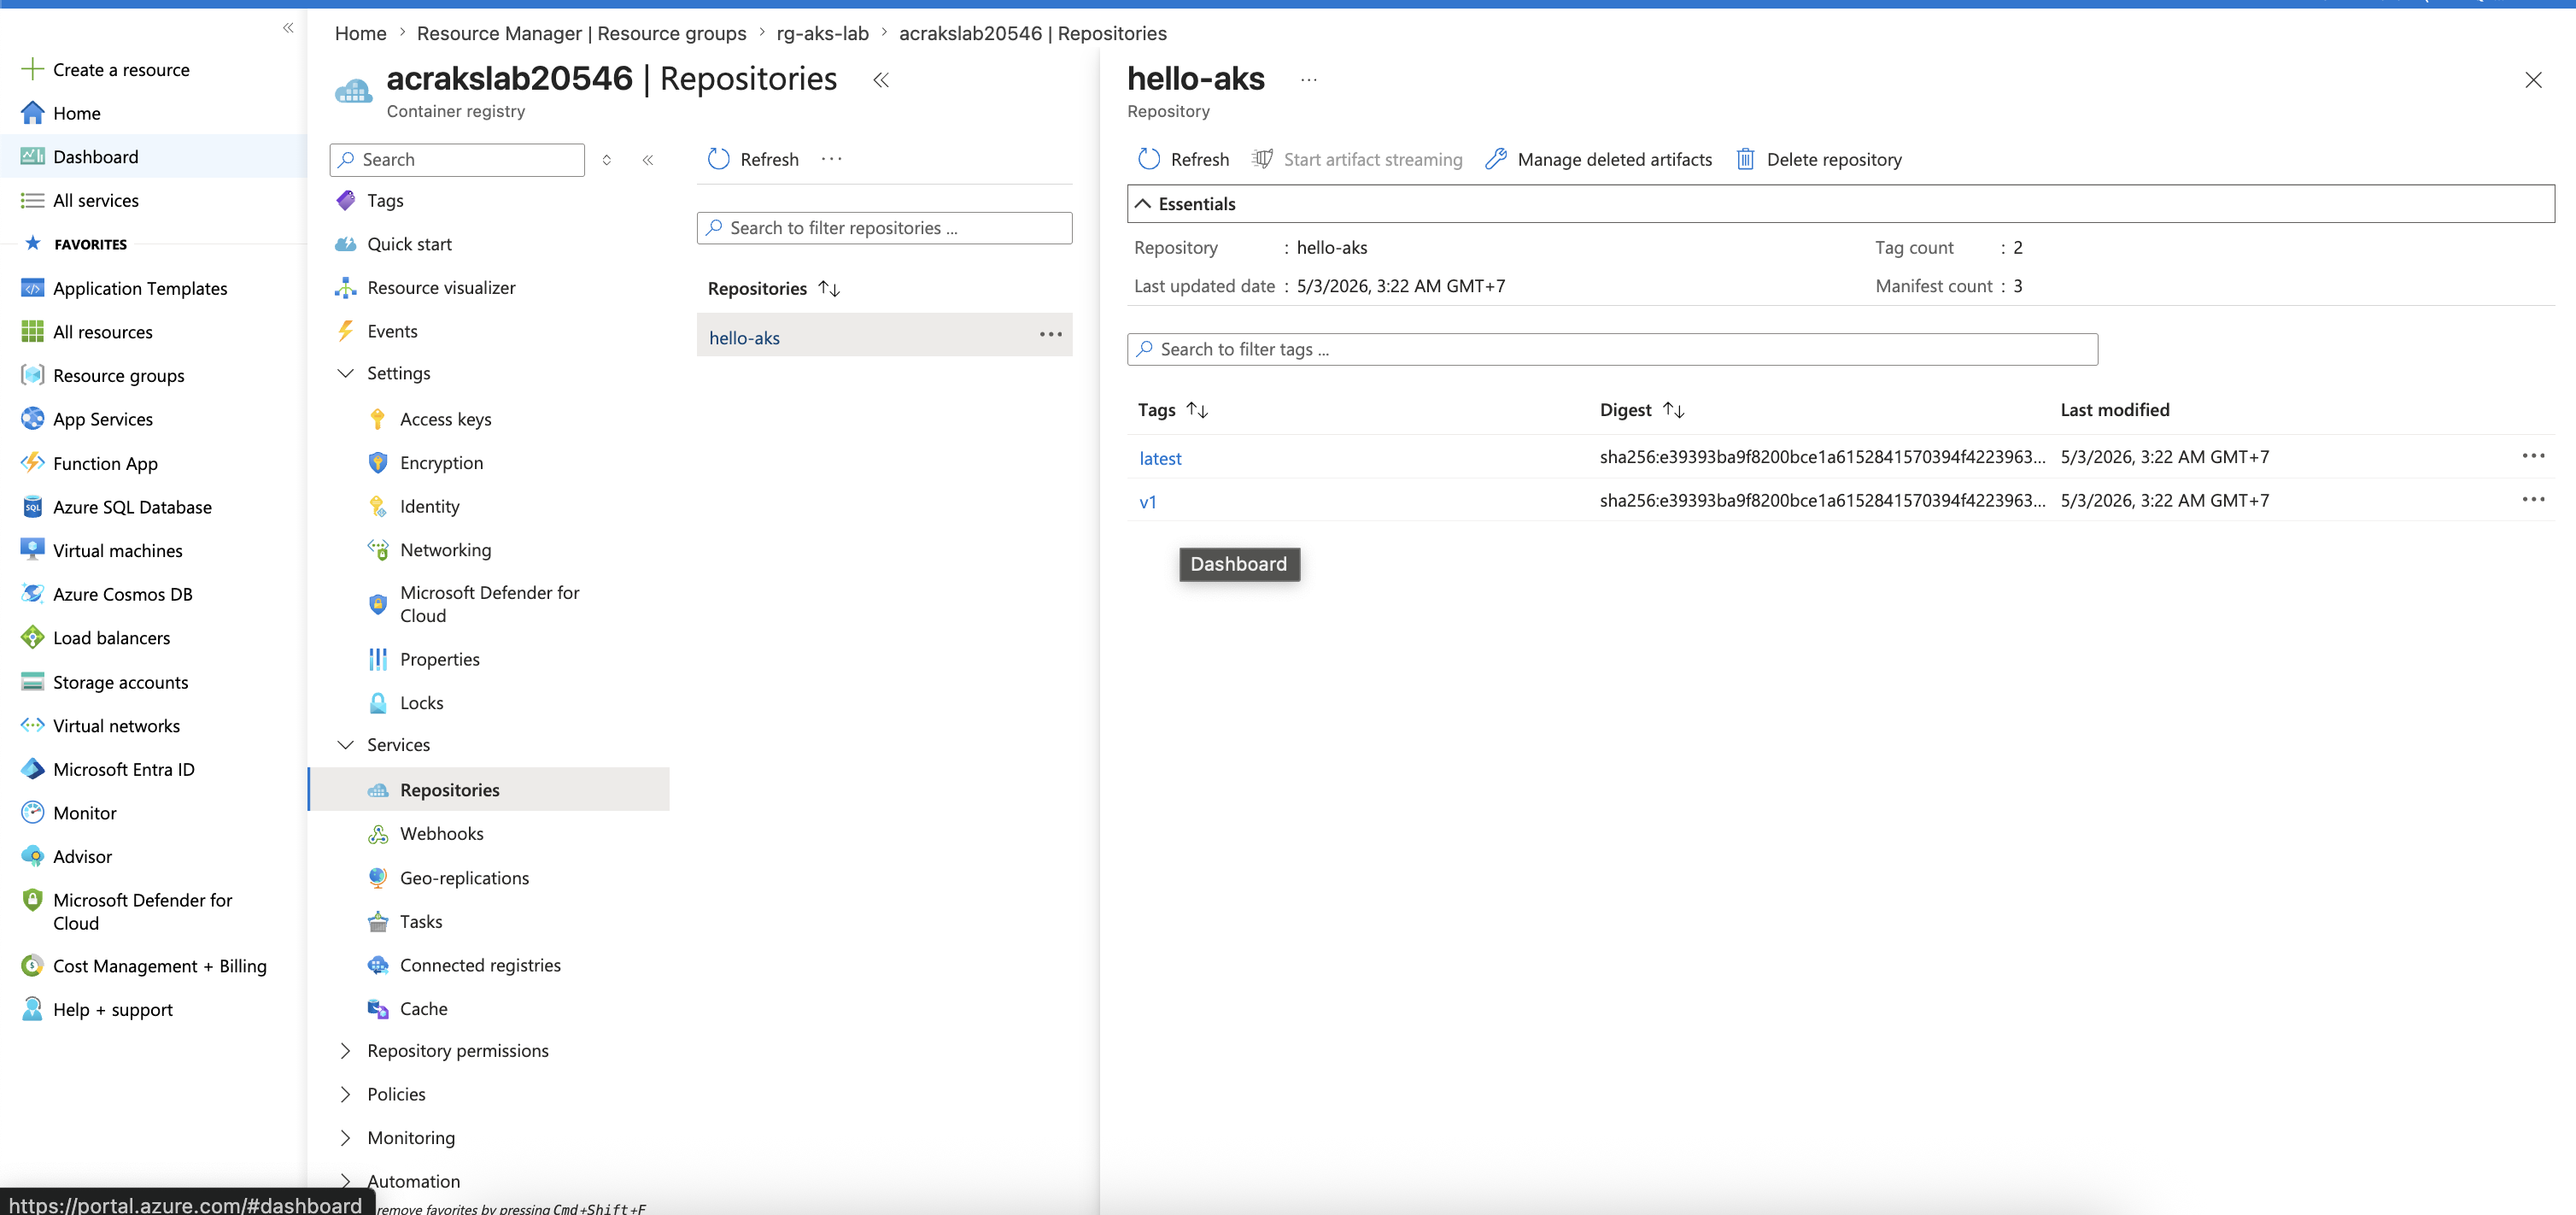Open Azure SQL Database icon
Image resolution: width=2576 pixels, height=1215 pixels.
pyautogui.click(x=32, y=506)
